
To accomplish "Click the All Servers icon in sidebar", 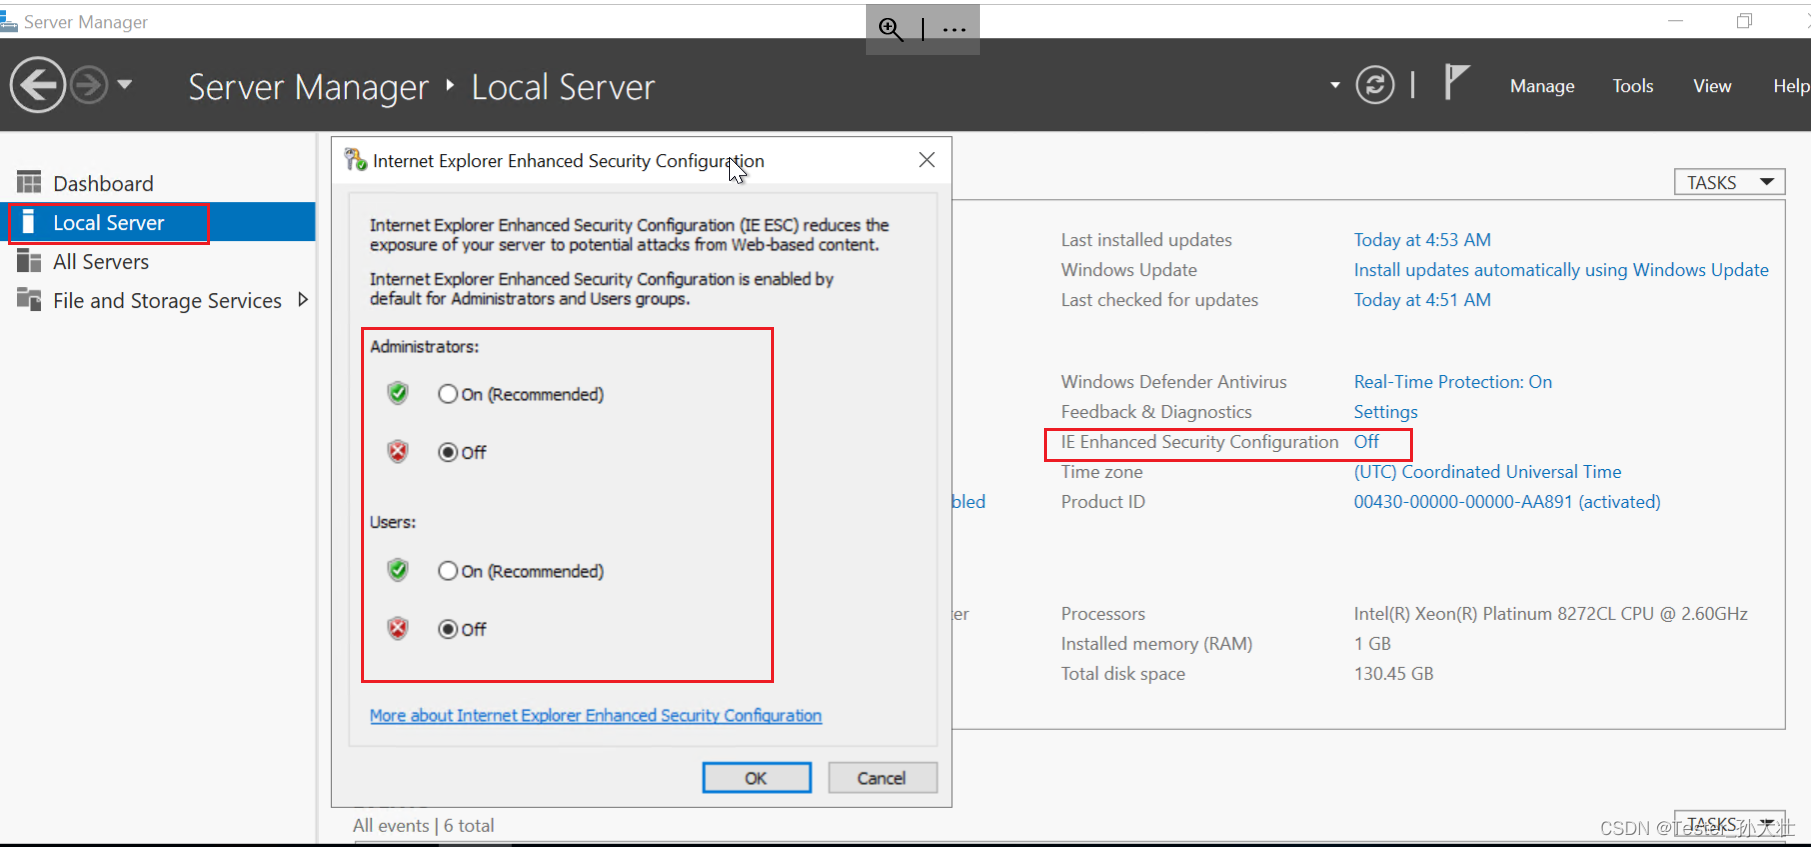I will point(29,261).
